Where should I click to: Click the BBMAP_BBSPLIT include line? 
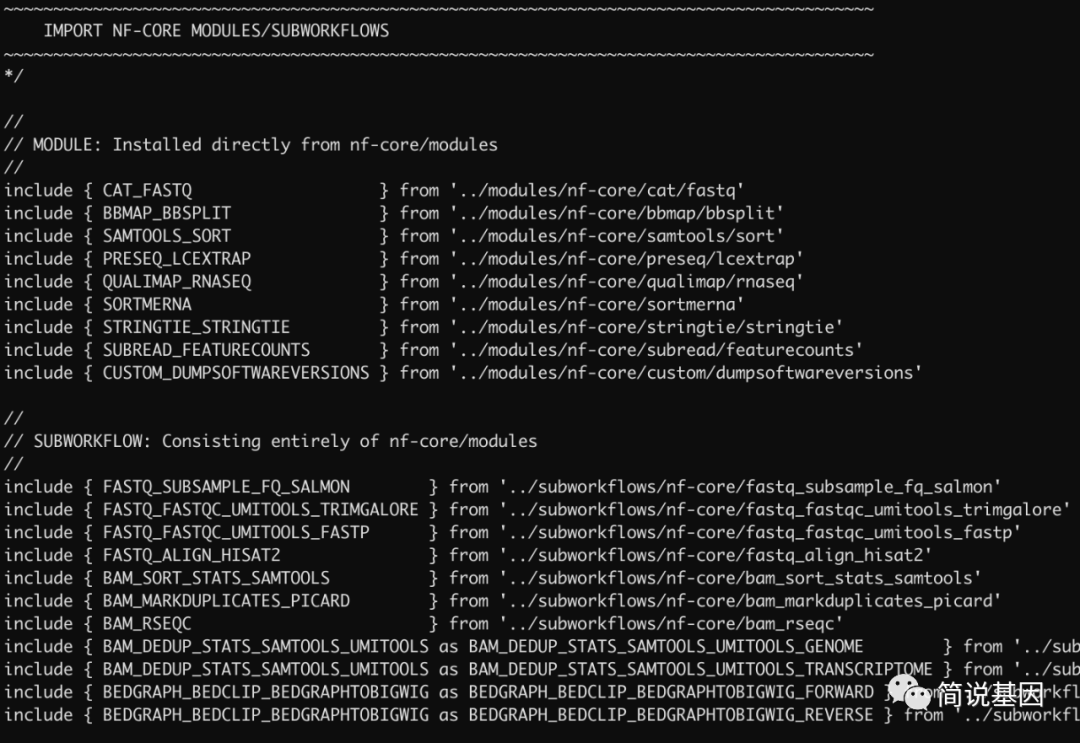tap(394, 213)
